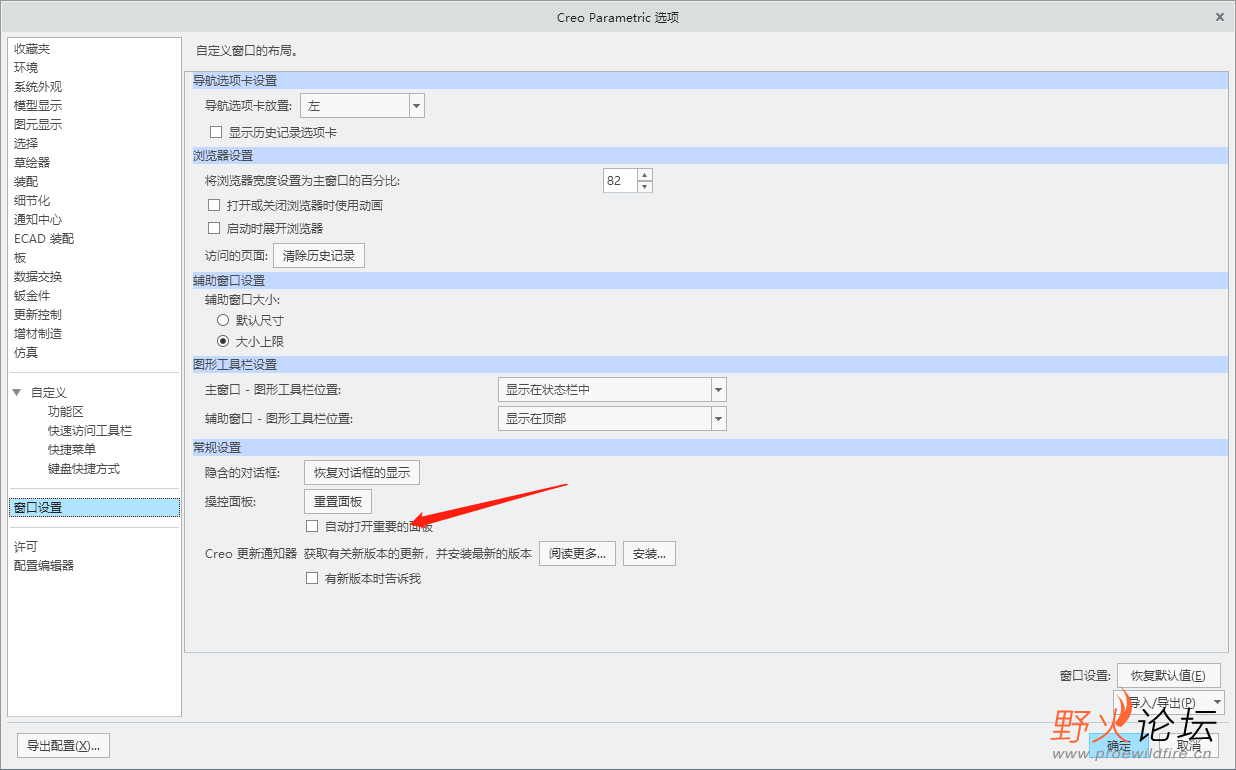
Task: Open the 配置编辑器 category
Action: click(44, 566)
